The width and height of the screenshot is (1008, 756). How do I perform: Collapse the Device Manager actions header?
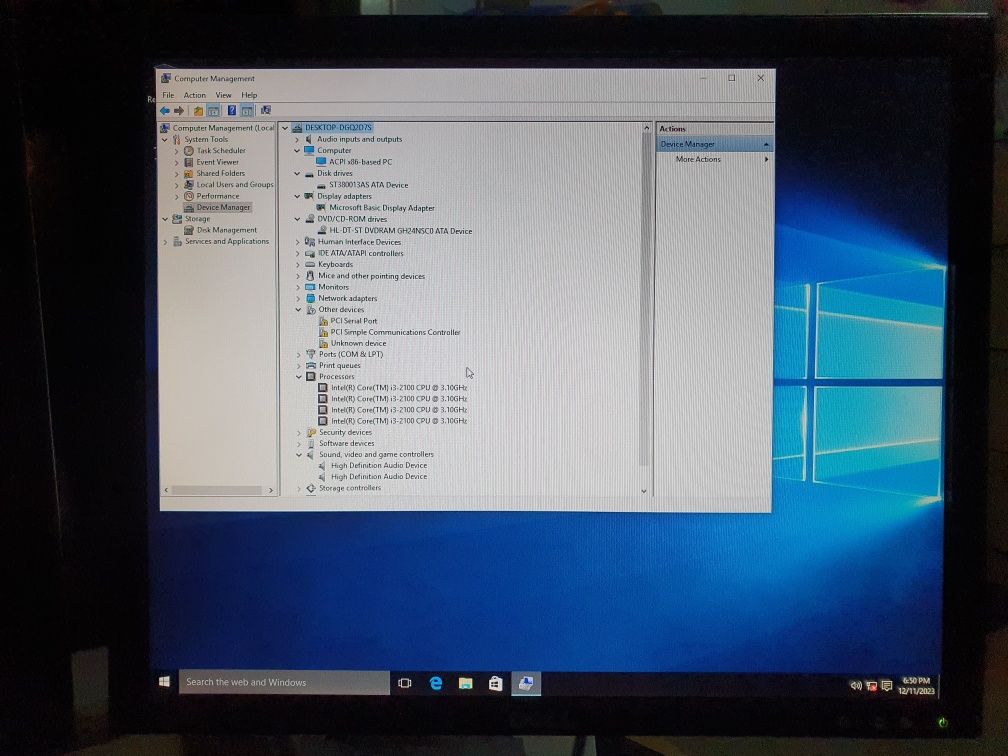tap(766, 145)
